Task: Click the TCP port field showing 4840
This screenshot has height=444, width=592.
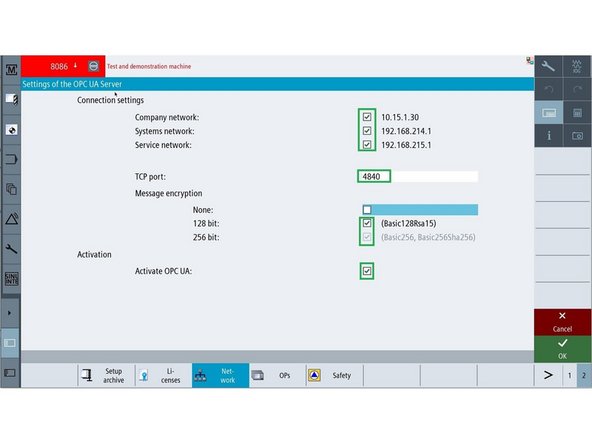Action: [418, 176]
